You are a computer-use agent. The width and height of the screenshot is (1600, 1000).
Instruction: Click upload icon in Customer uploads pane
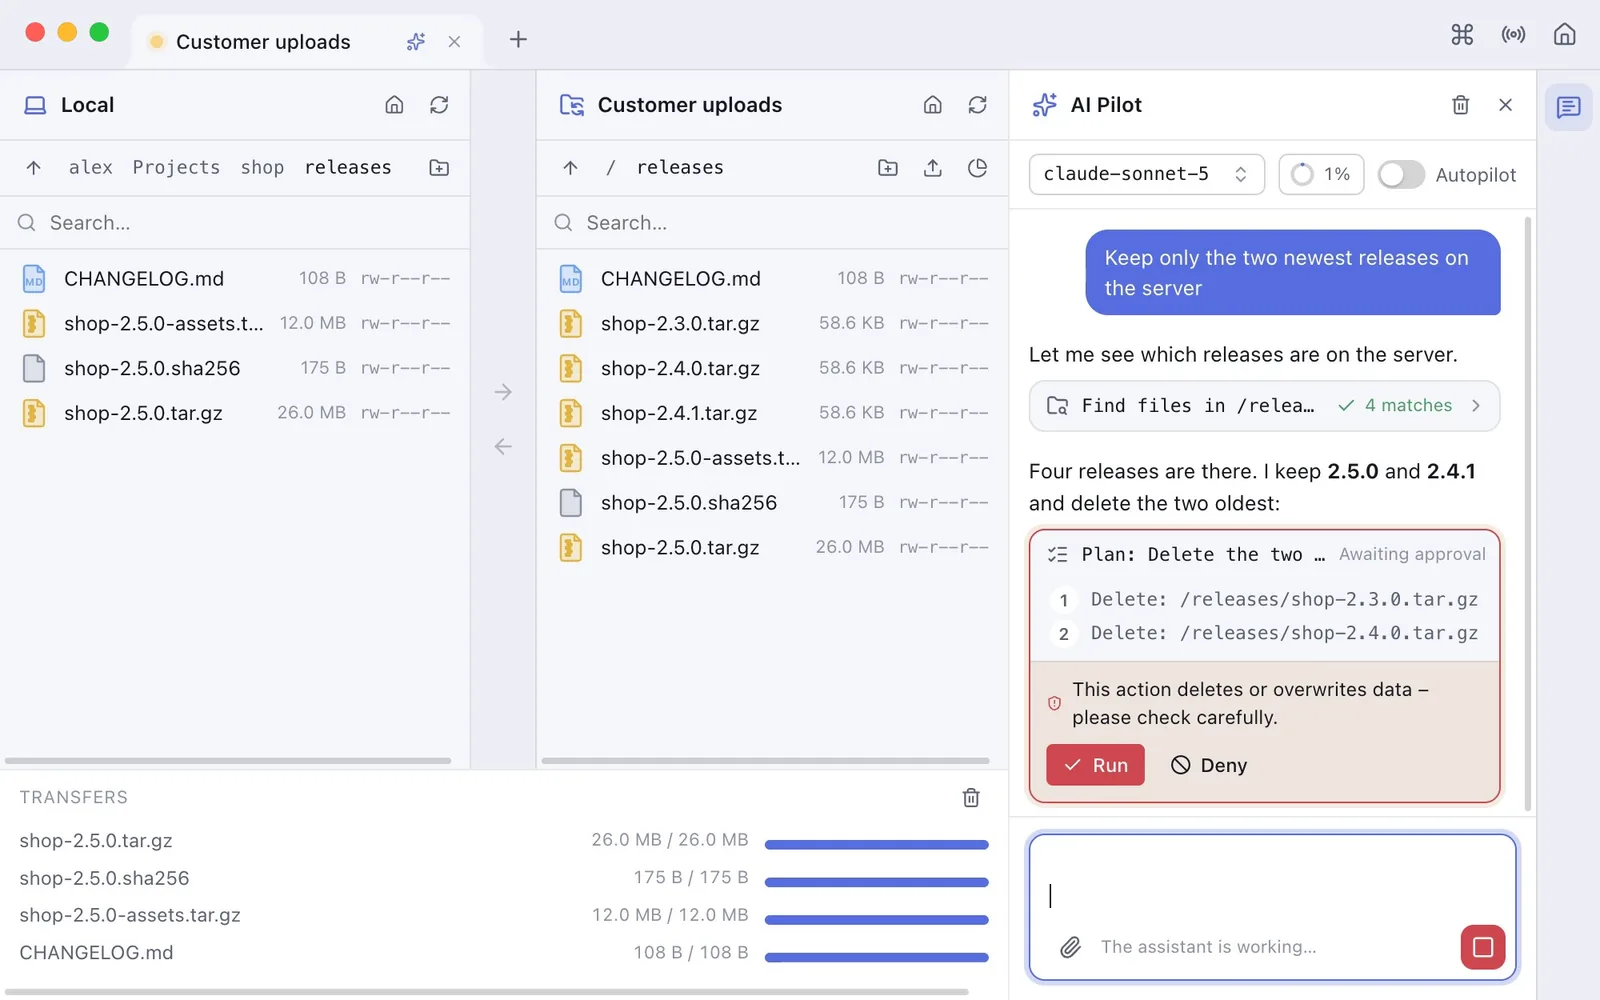(932, 168)
